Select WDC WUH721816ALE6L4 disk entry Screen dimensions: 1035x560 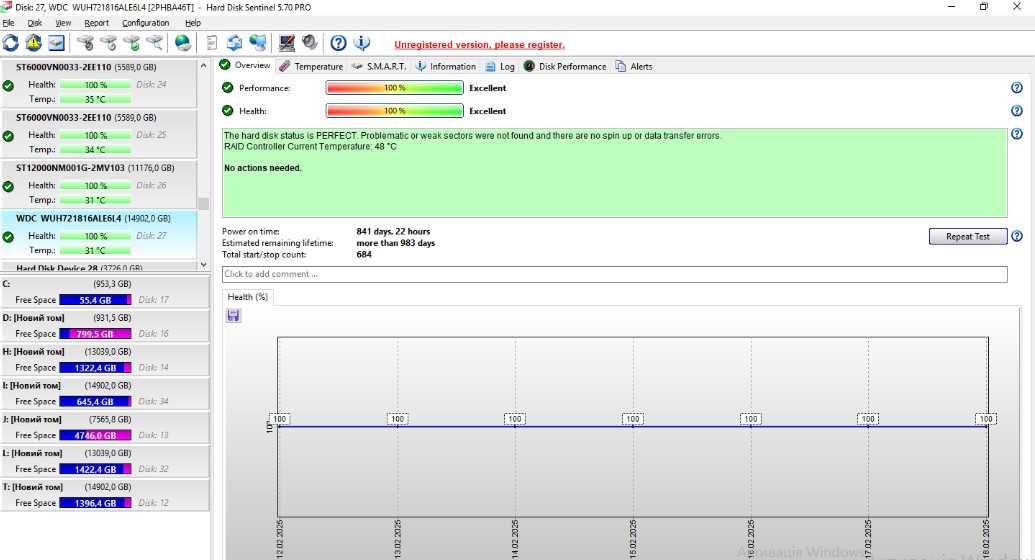(98, 234)
